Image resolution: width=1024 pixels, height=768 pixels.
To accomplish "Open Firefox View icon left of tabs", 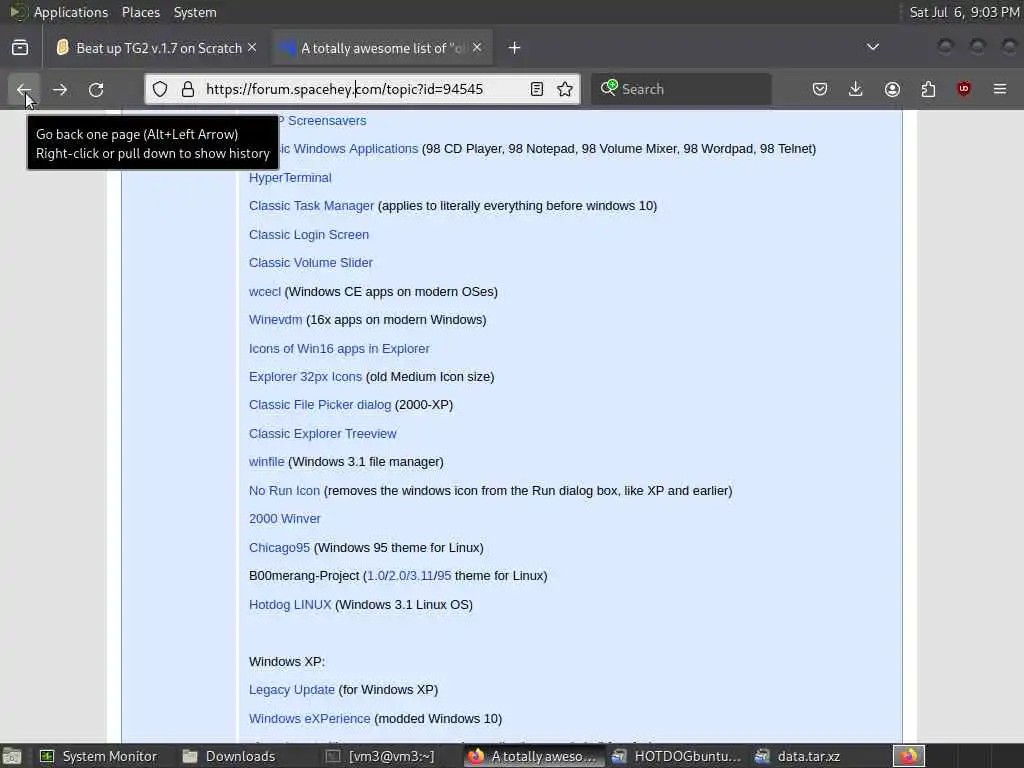I will pos(20,47).
